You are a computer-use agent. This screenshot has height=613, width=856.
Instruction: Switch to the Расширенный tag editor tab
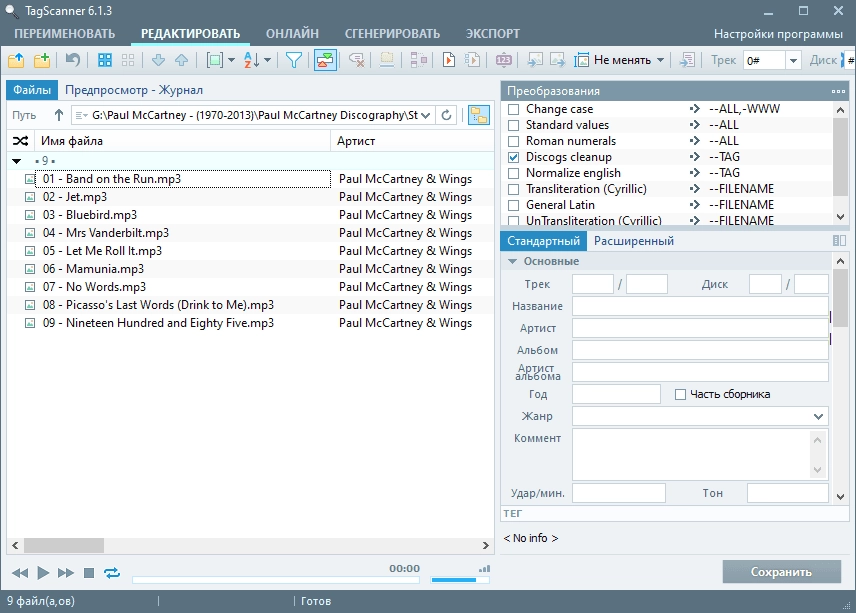tap(634, 241)
